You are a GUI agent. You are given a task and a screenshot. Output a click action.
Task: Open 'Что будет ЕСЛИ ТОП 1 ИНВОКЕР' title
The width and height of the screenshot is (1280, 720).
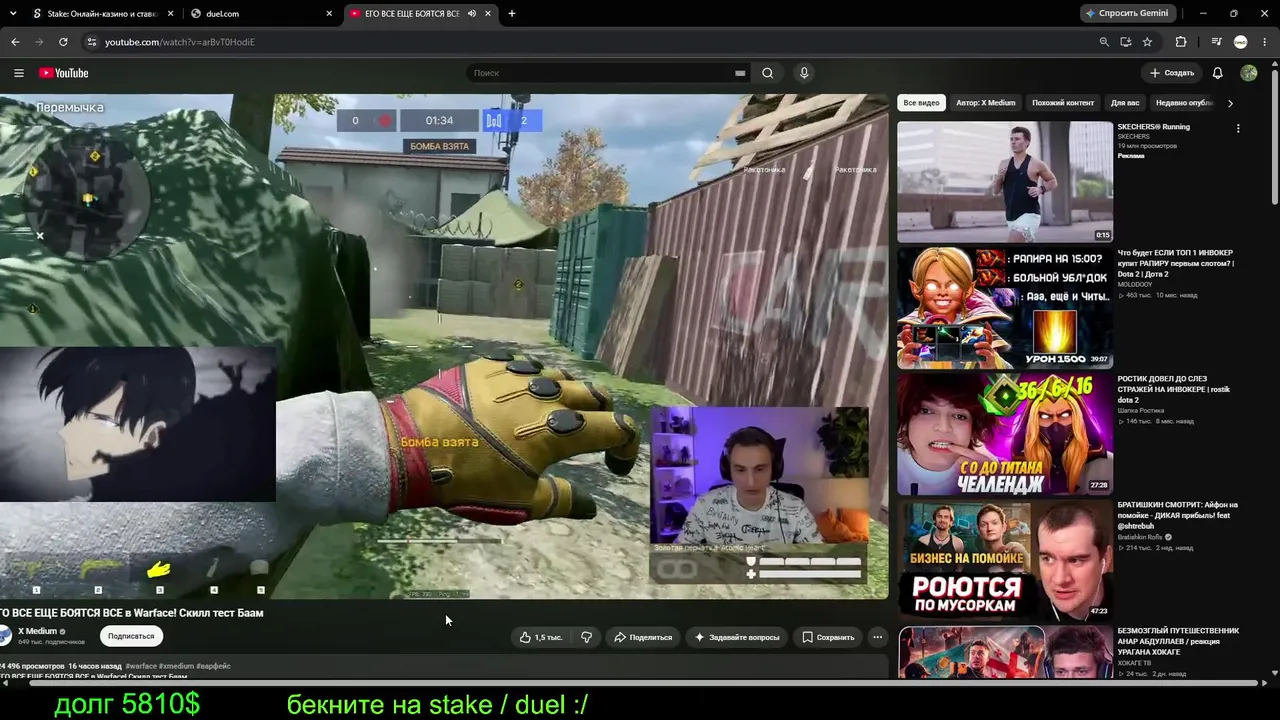[1176, 263]
